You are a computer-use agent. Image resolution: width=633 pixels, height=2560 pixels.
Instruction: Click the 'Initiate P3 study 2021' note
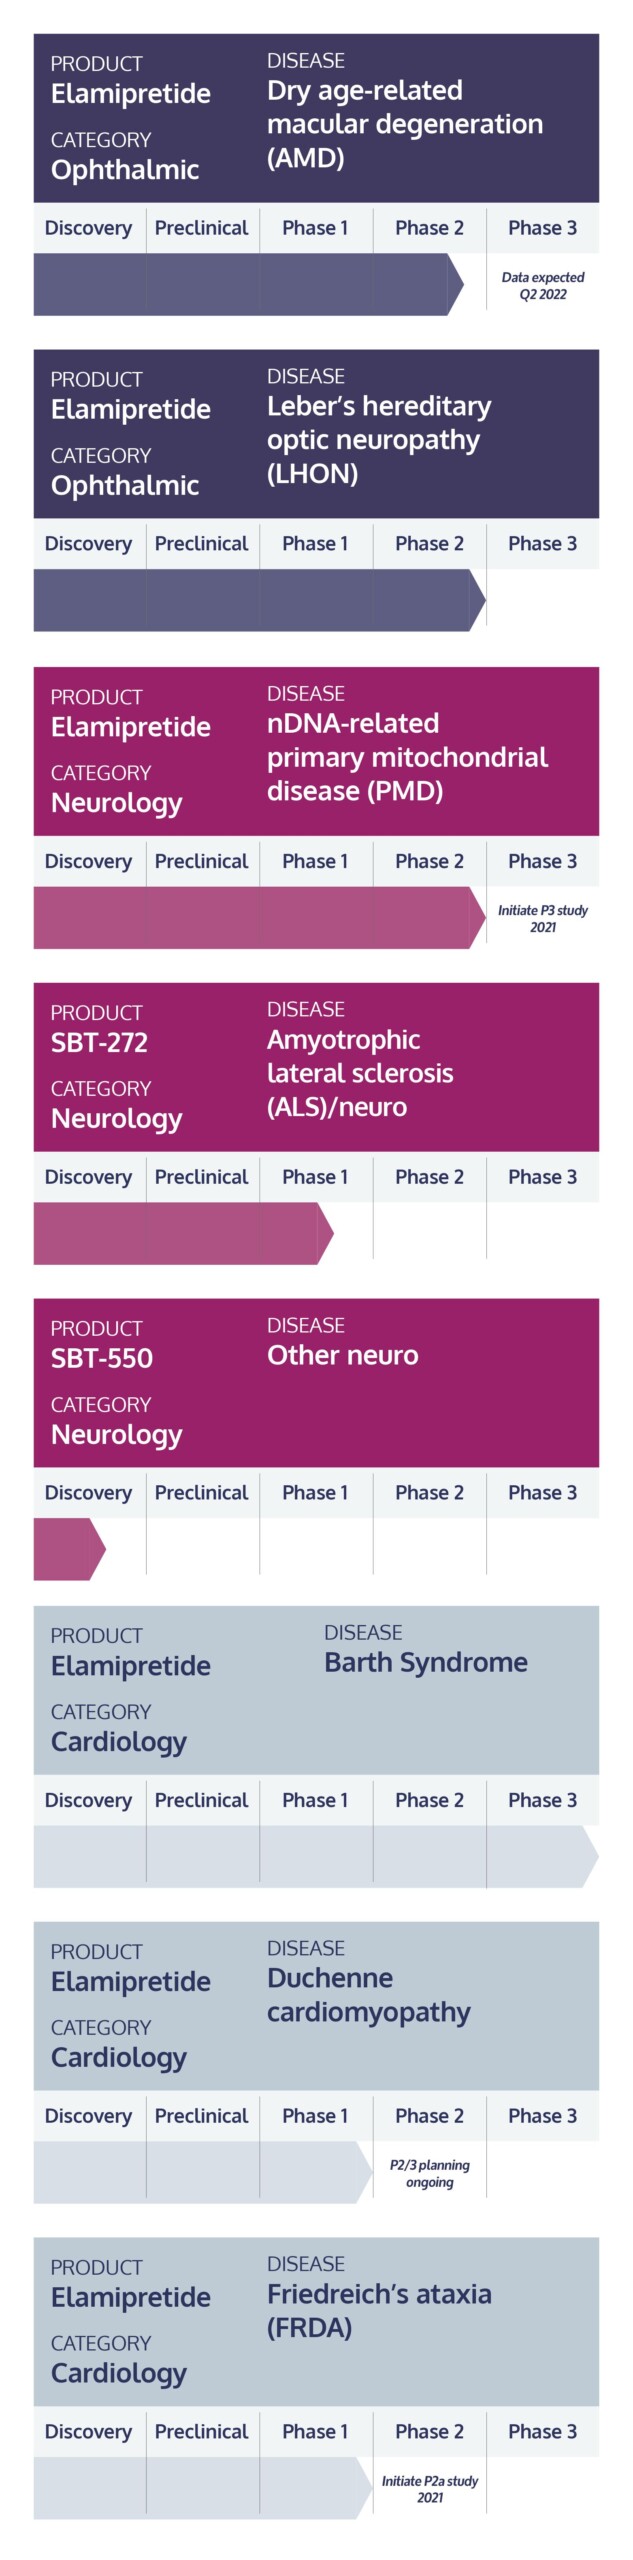[543, 919]
